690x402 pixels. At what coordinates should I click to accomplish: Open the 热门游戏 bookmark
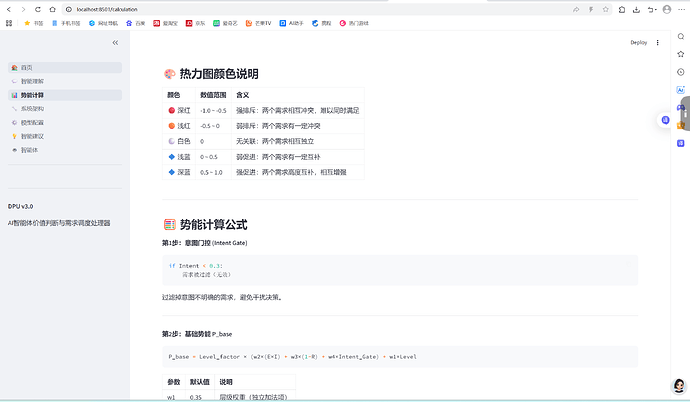pos(354,23)
